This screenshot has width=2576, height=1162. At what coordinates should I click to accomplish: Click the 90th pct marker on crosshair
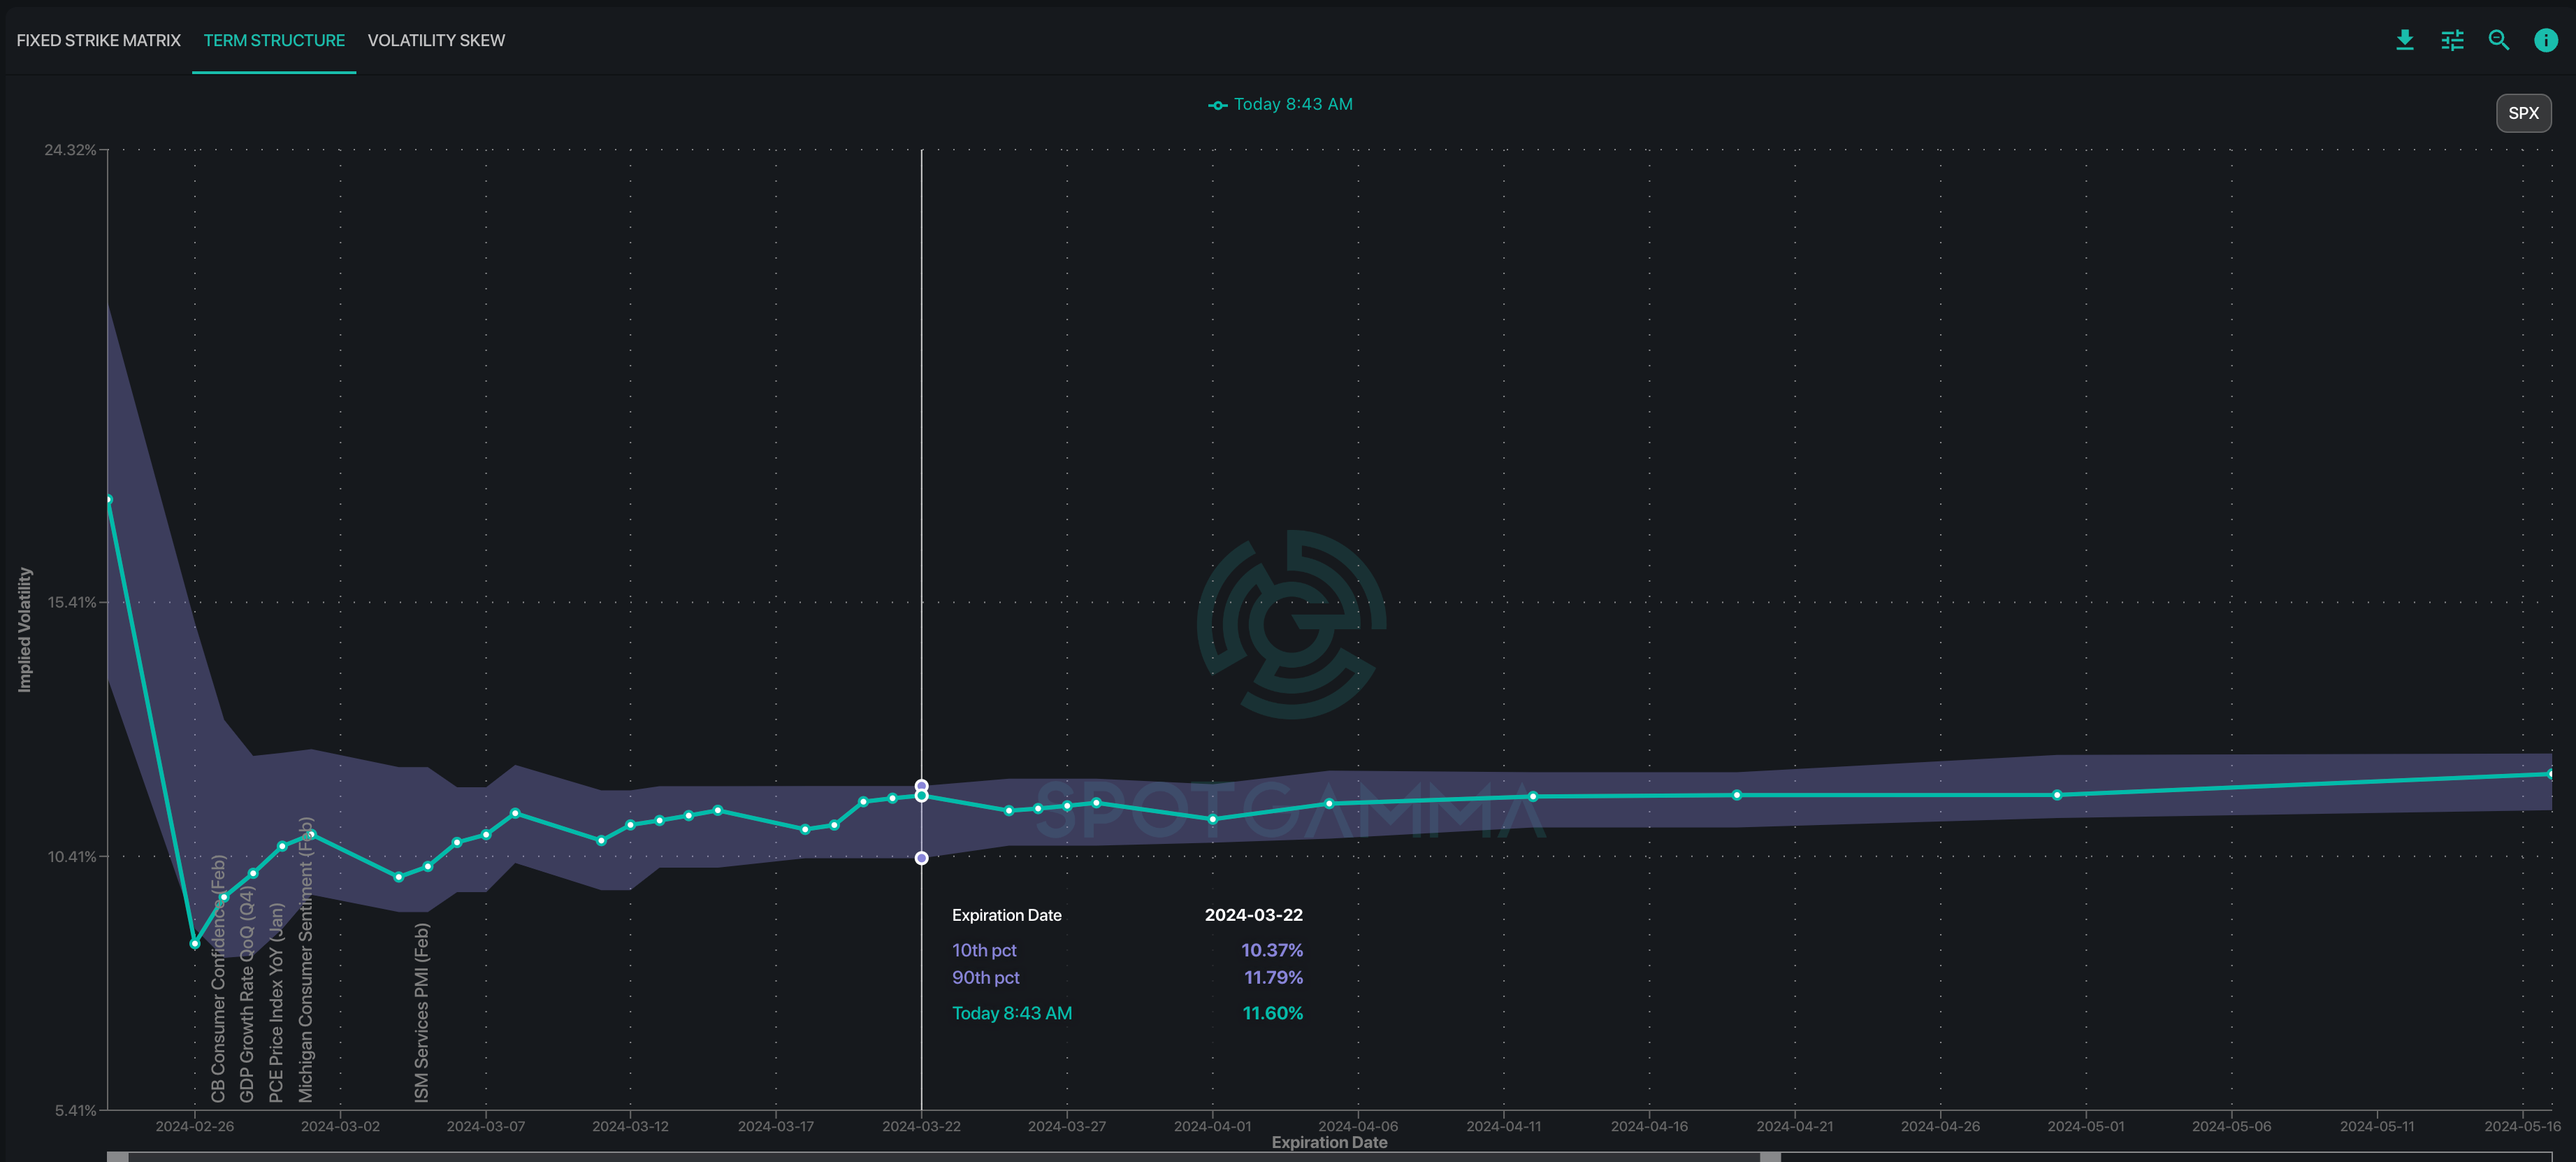[921, 786]
